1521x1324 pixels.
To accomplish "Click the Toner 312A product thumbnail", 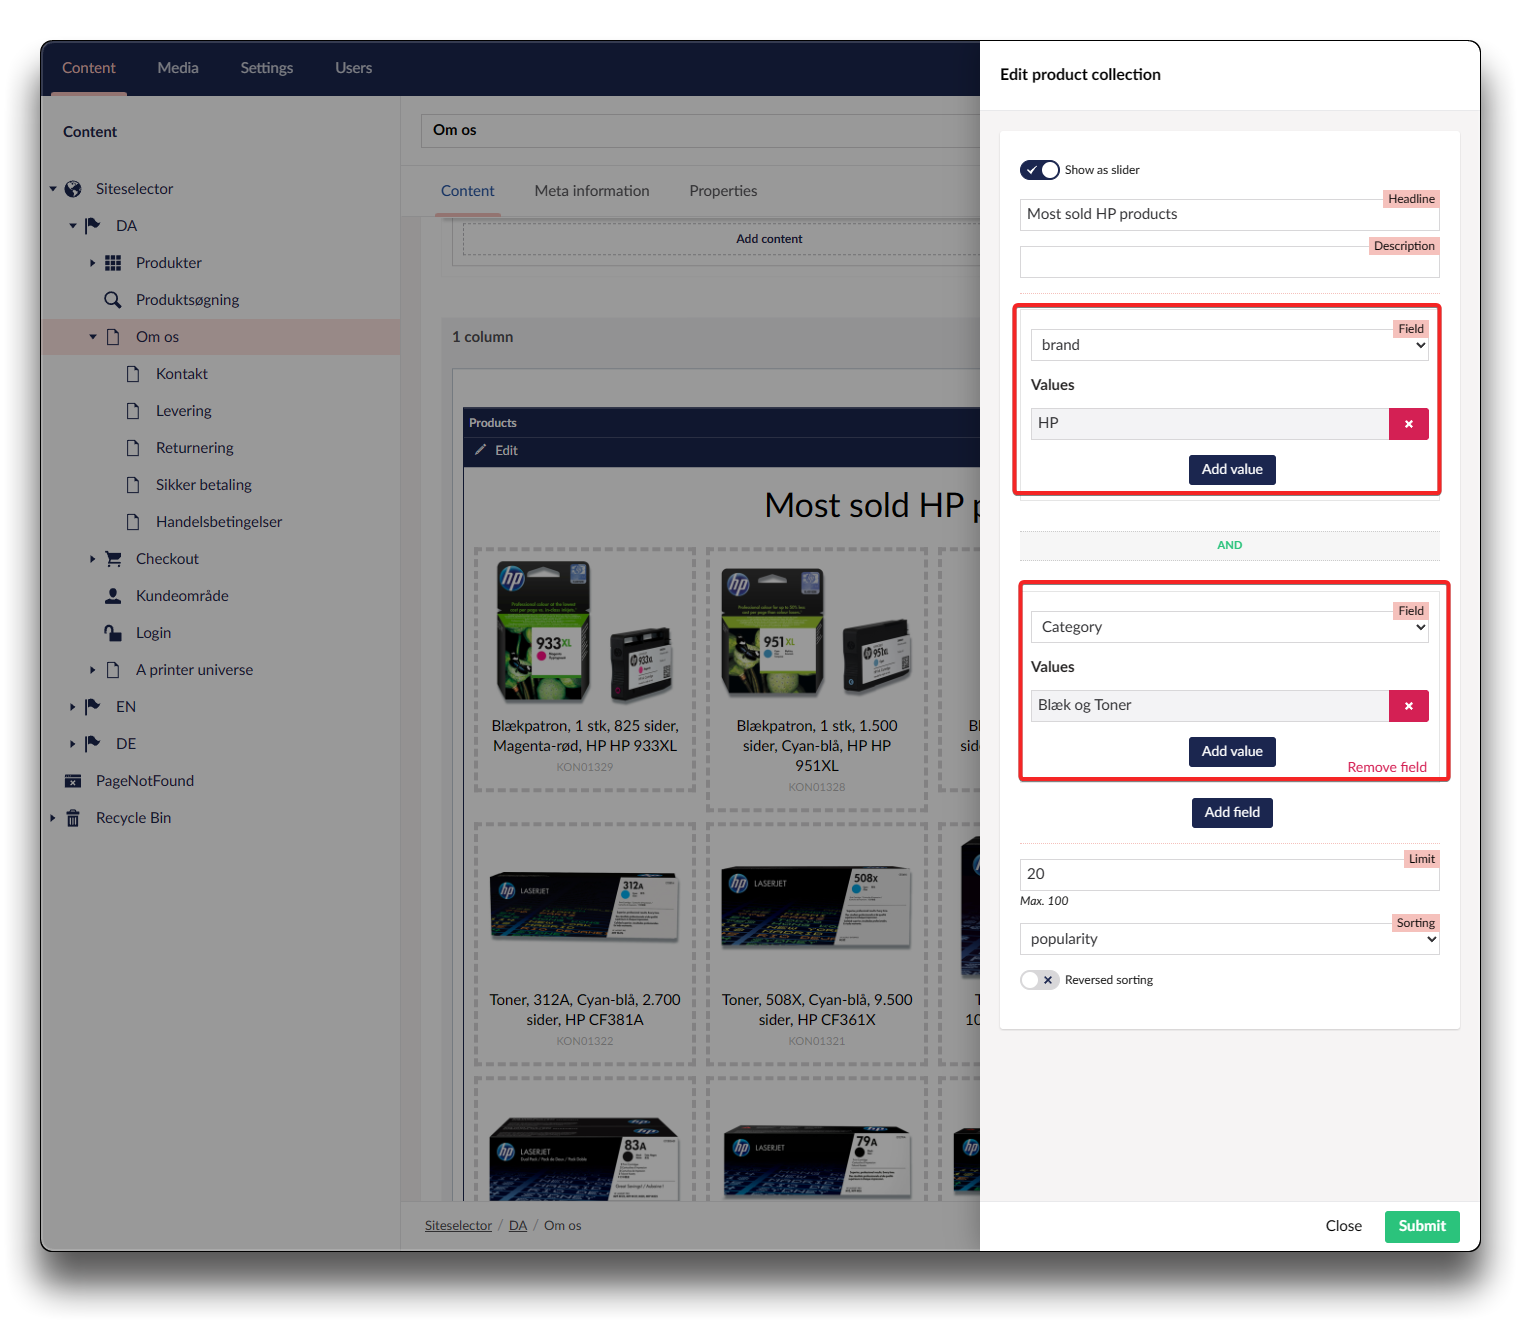I will coord(585,905).
